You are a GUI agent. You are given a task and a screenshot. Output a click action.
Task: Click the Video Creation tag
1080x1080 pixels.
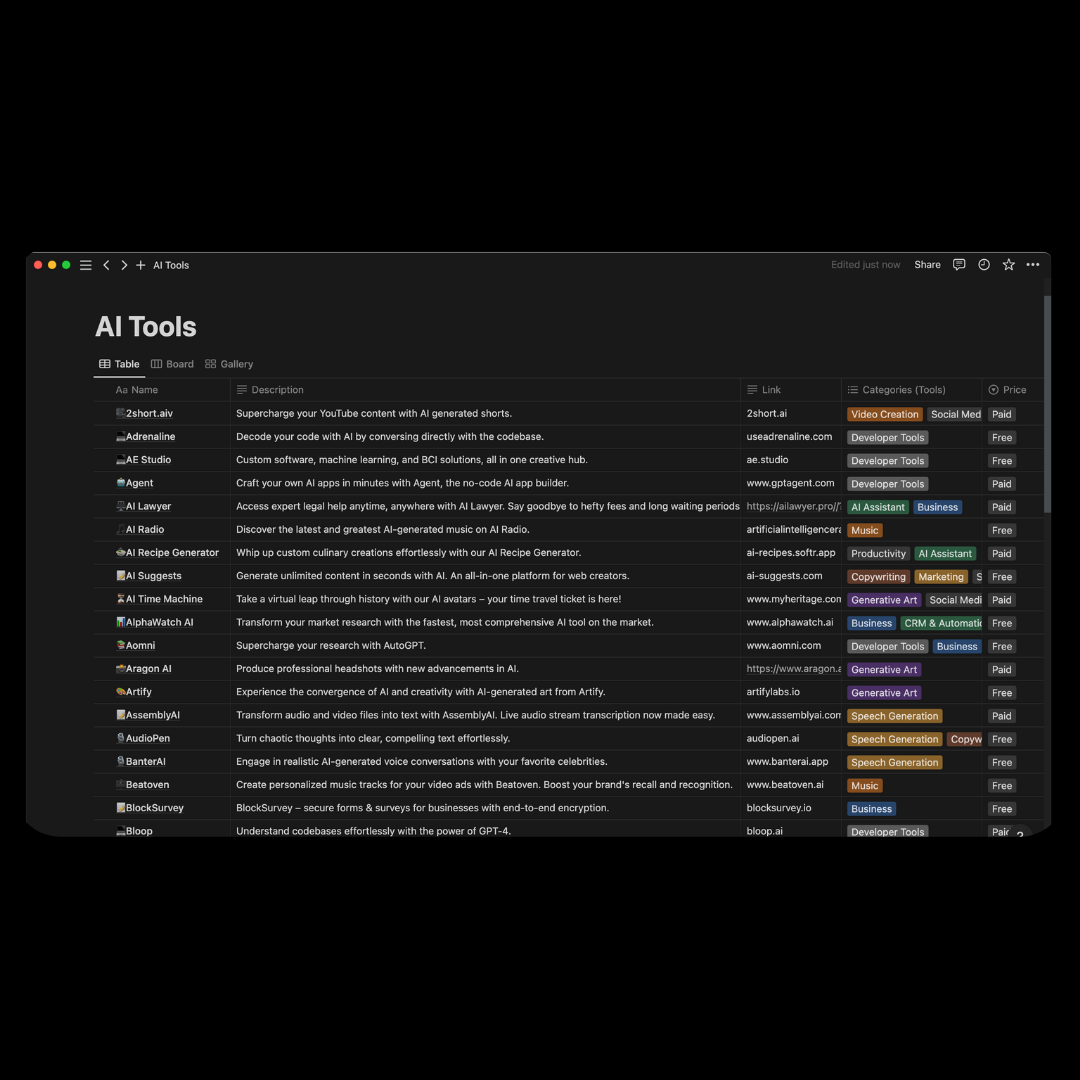click(884, 414)
